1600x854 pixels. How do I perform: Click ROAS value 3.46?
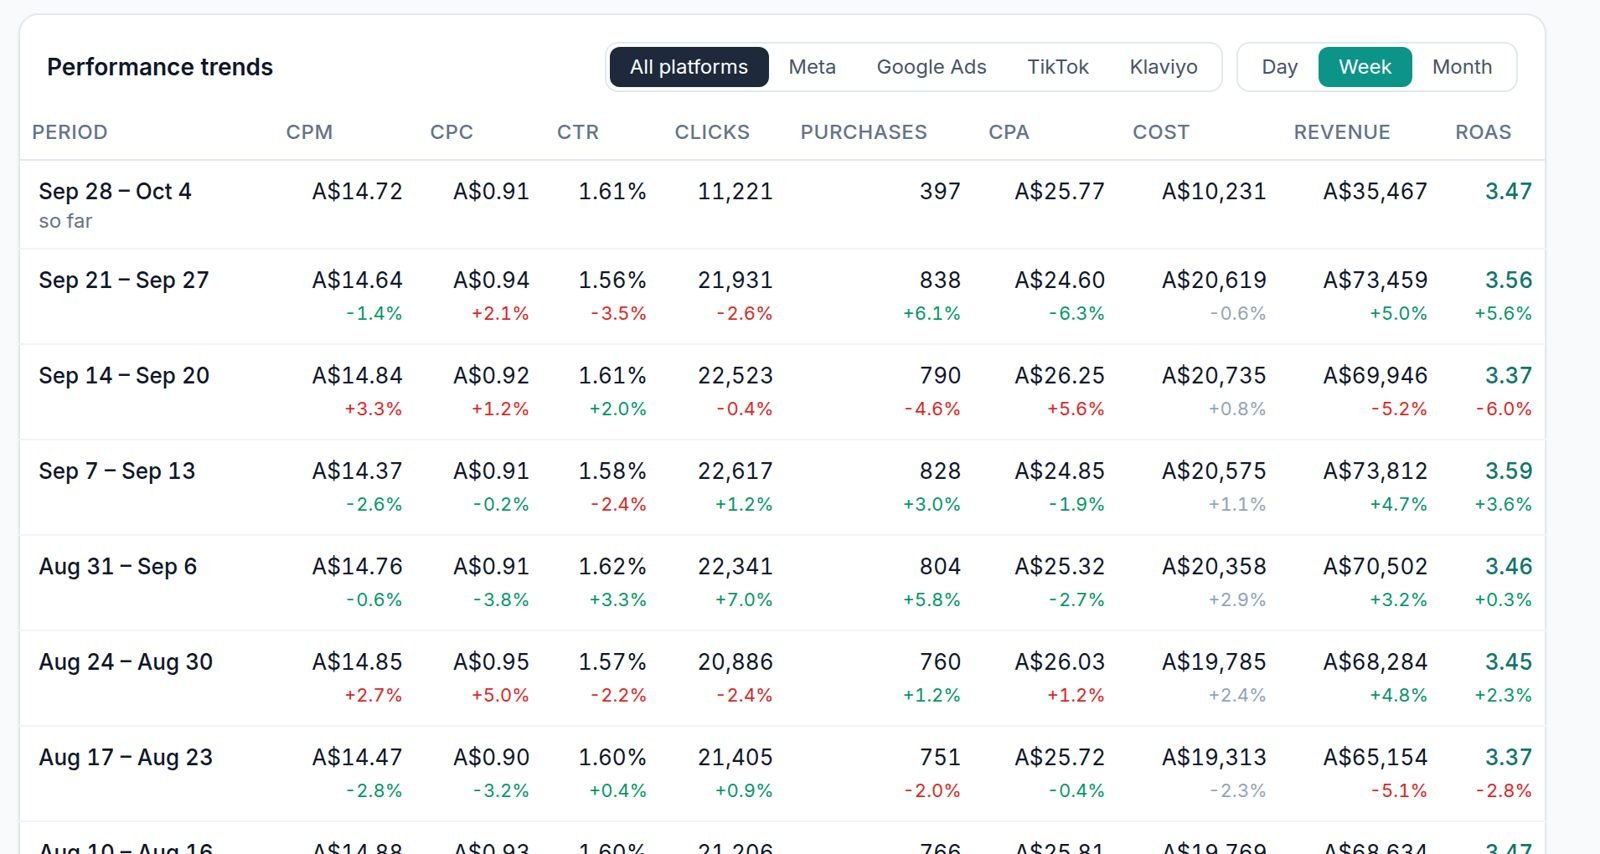tap(1508, 566)
